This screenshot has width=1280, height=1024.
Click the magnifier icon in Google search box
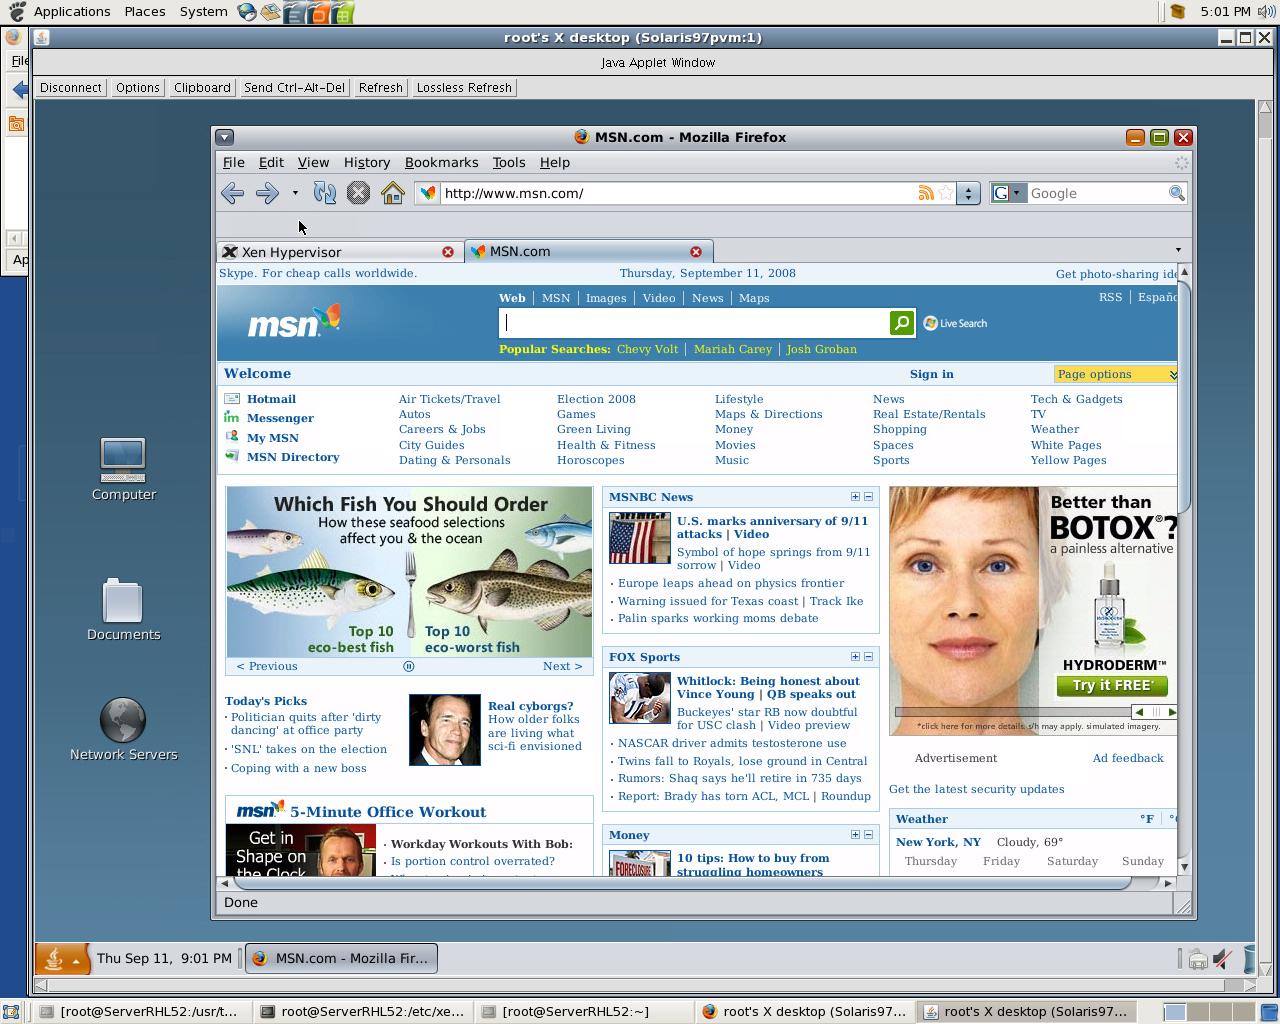pos(1176,193)
